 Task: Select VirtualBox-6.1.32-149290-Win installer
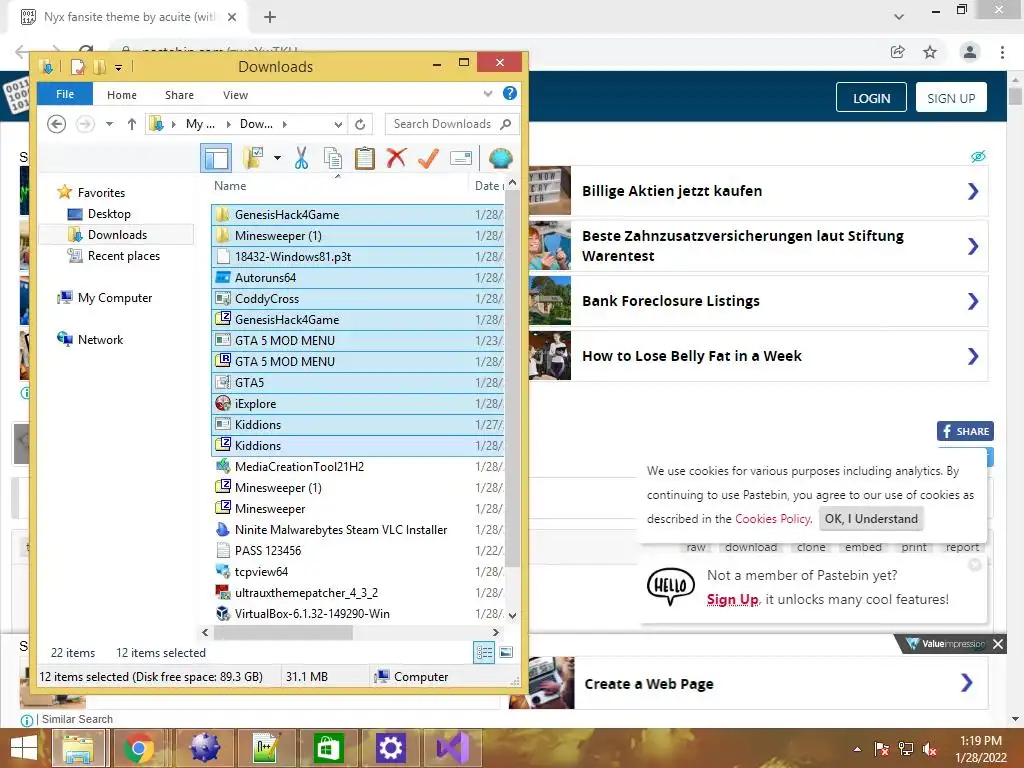(357, 613)
